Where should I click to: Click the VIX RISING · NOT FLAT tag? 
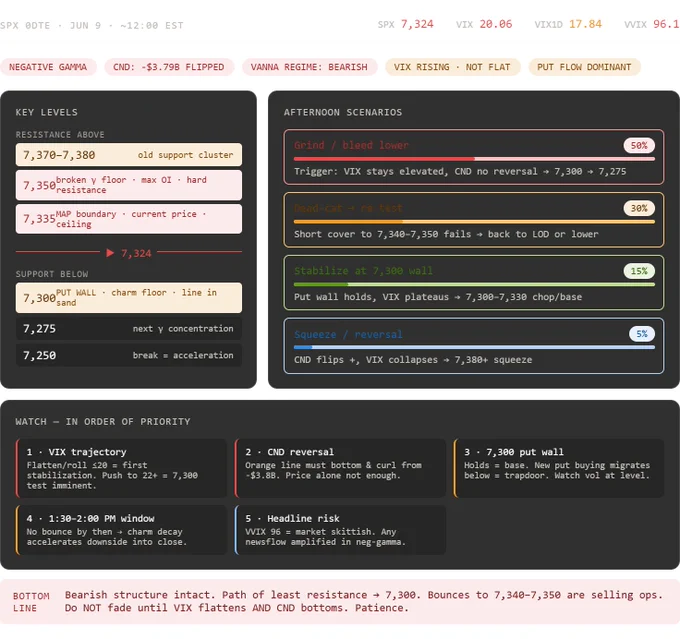click(452, 67)
